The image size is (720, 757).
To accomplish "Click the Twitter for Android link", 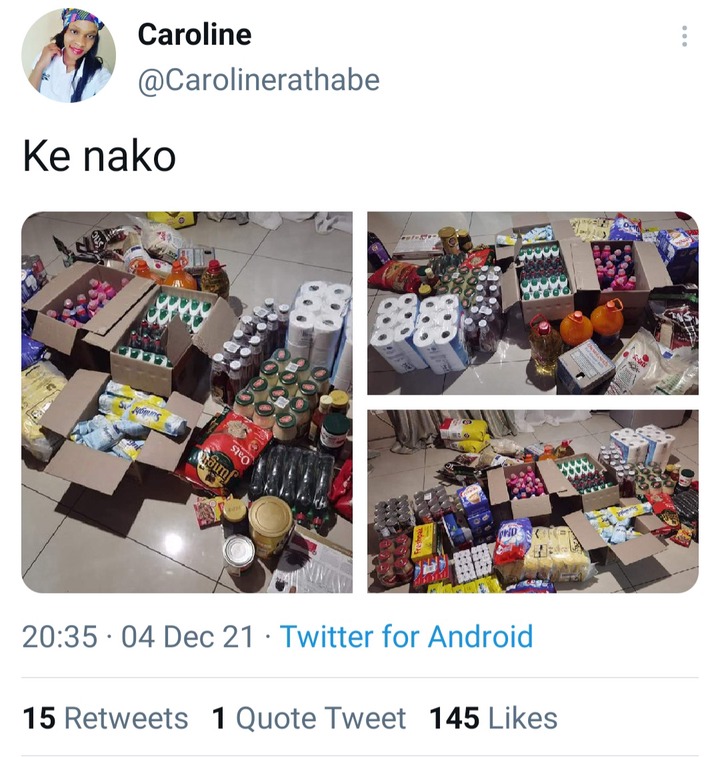I will coord(407,636).
